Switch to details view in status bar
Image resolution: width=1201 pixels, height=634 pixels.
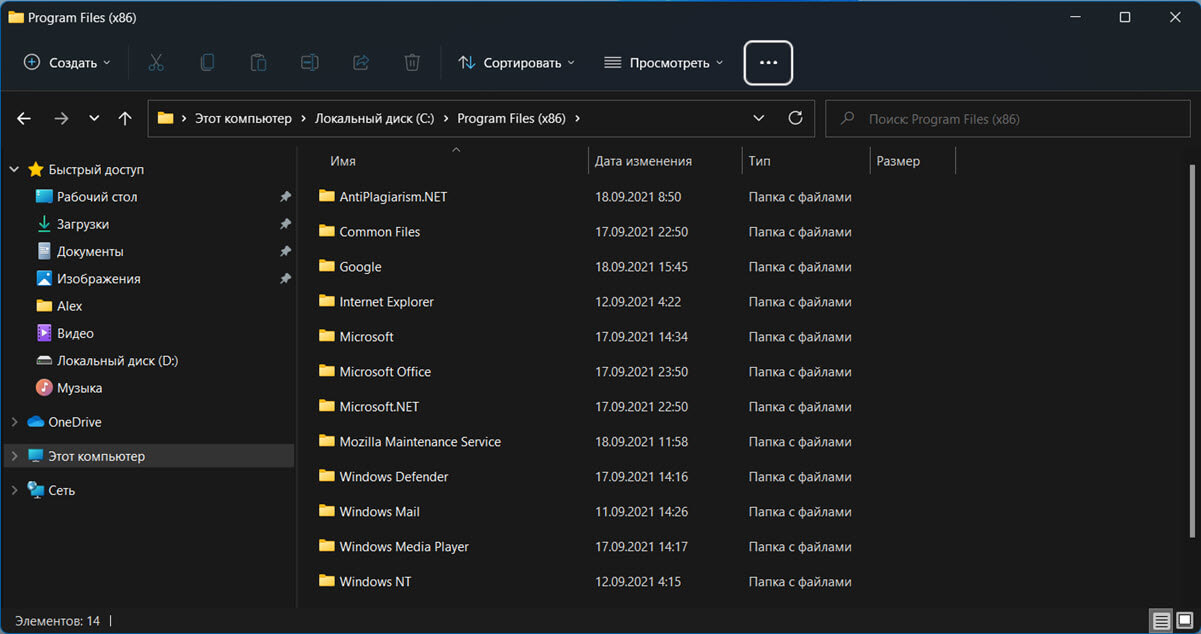(x=1161, y=621)
